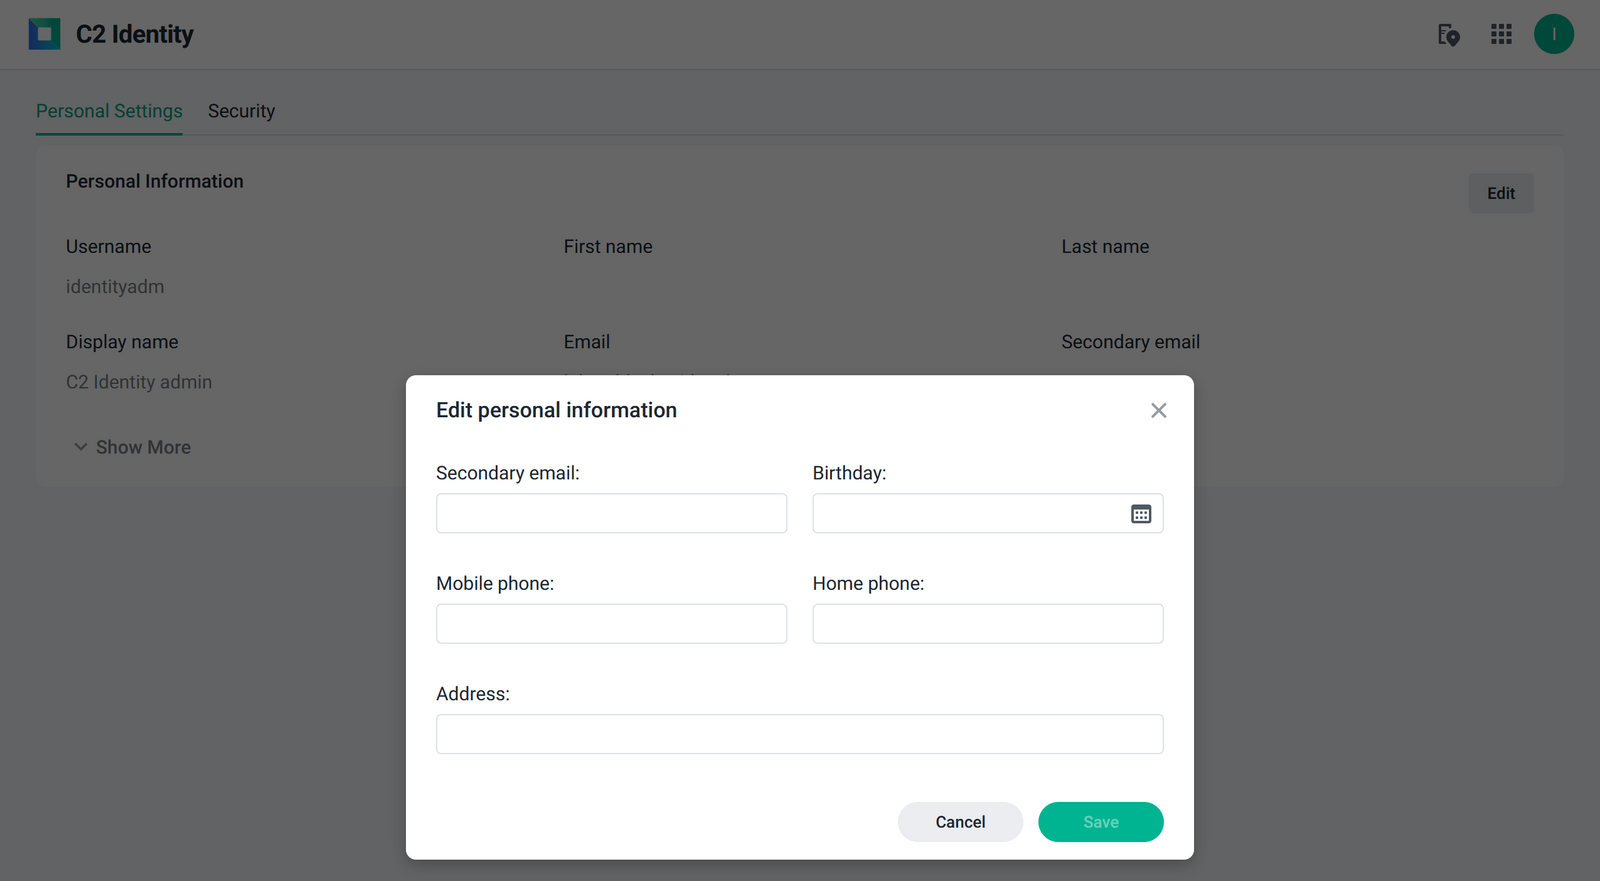Open the Birthday calendar picker icon
1600x881 pixels.
pyautogui.click(x=1141, y=514)
